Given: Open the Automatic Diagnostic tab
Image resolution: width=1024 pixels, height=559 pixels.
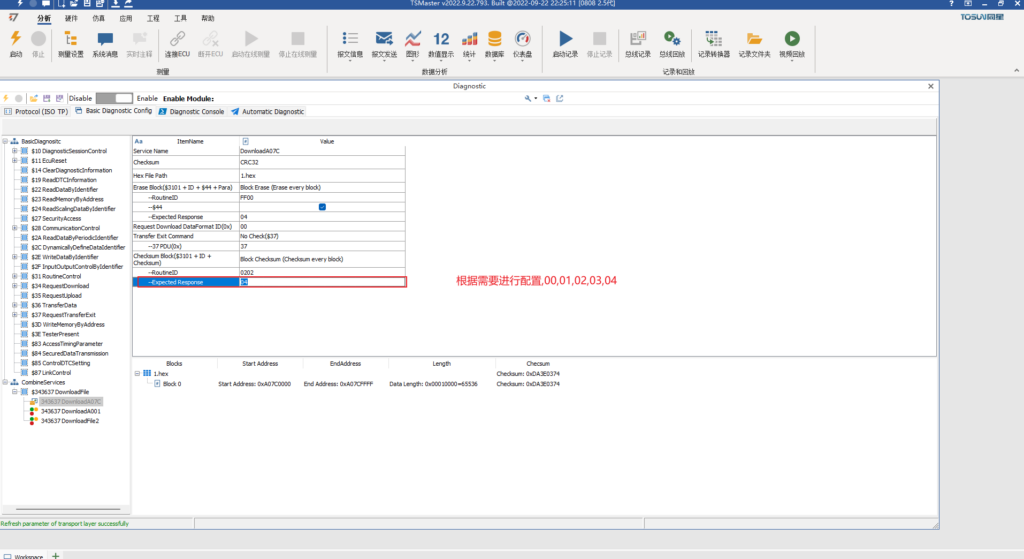Looking at the screenshot, I should pyautogui.click(x=272, y=111).
